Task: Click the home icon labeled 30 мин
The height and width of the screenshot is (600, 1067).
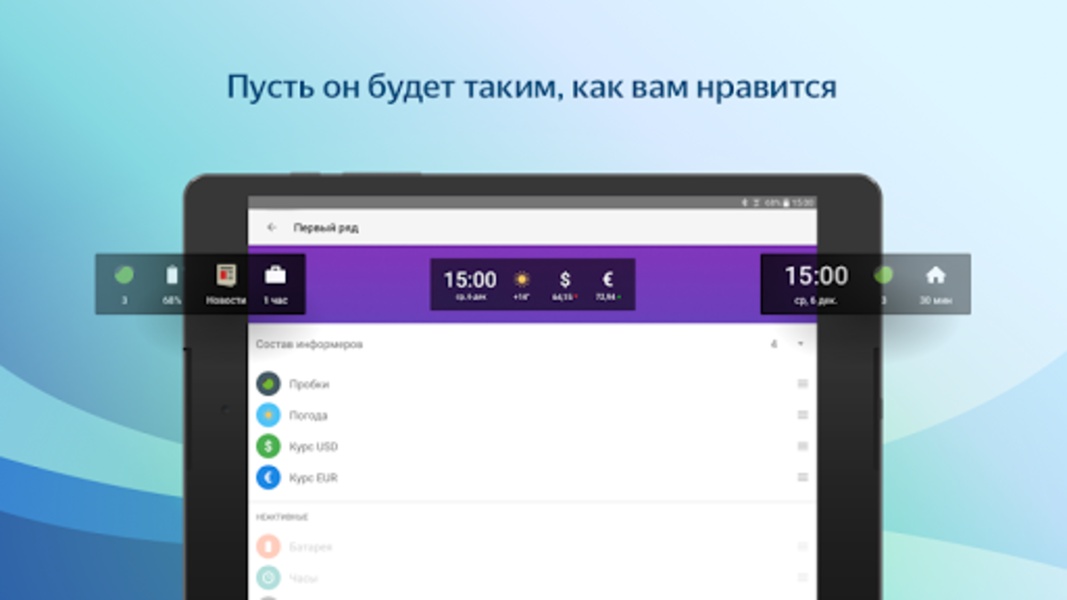Action: 936,276
